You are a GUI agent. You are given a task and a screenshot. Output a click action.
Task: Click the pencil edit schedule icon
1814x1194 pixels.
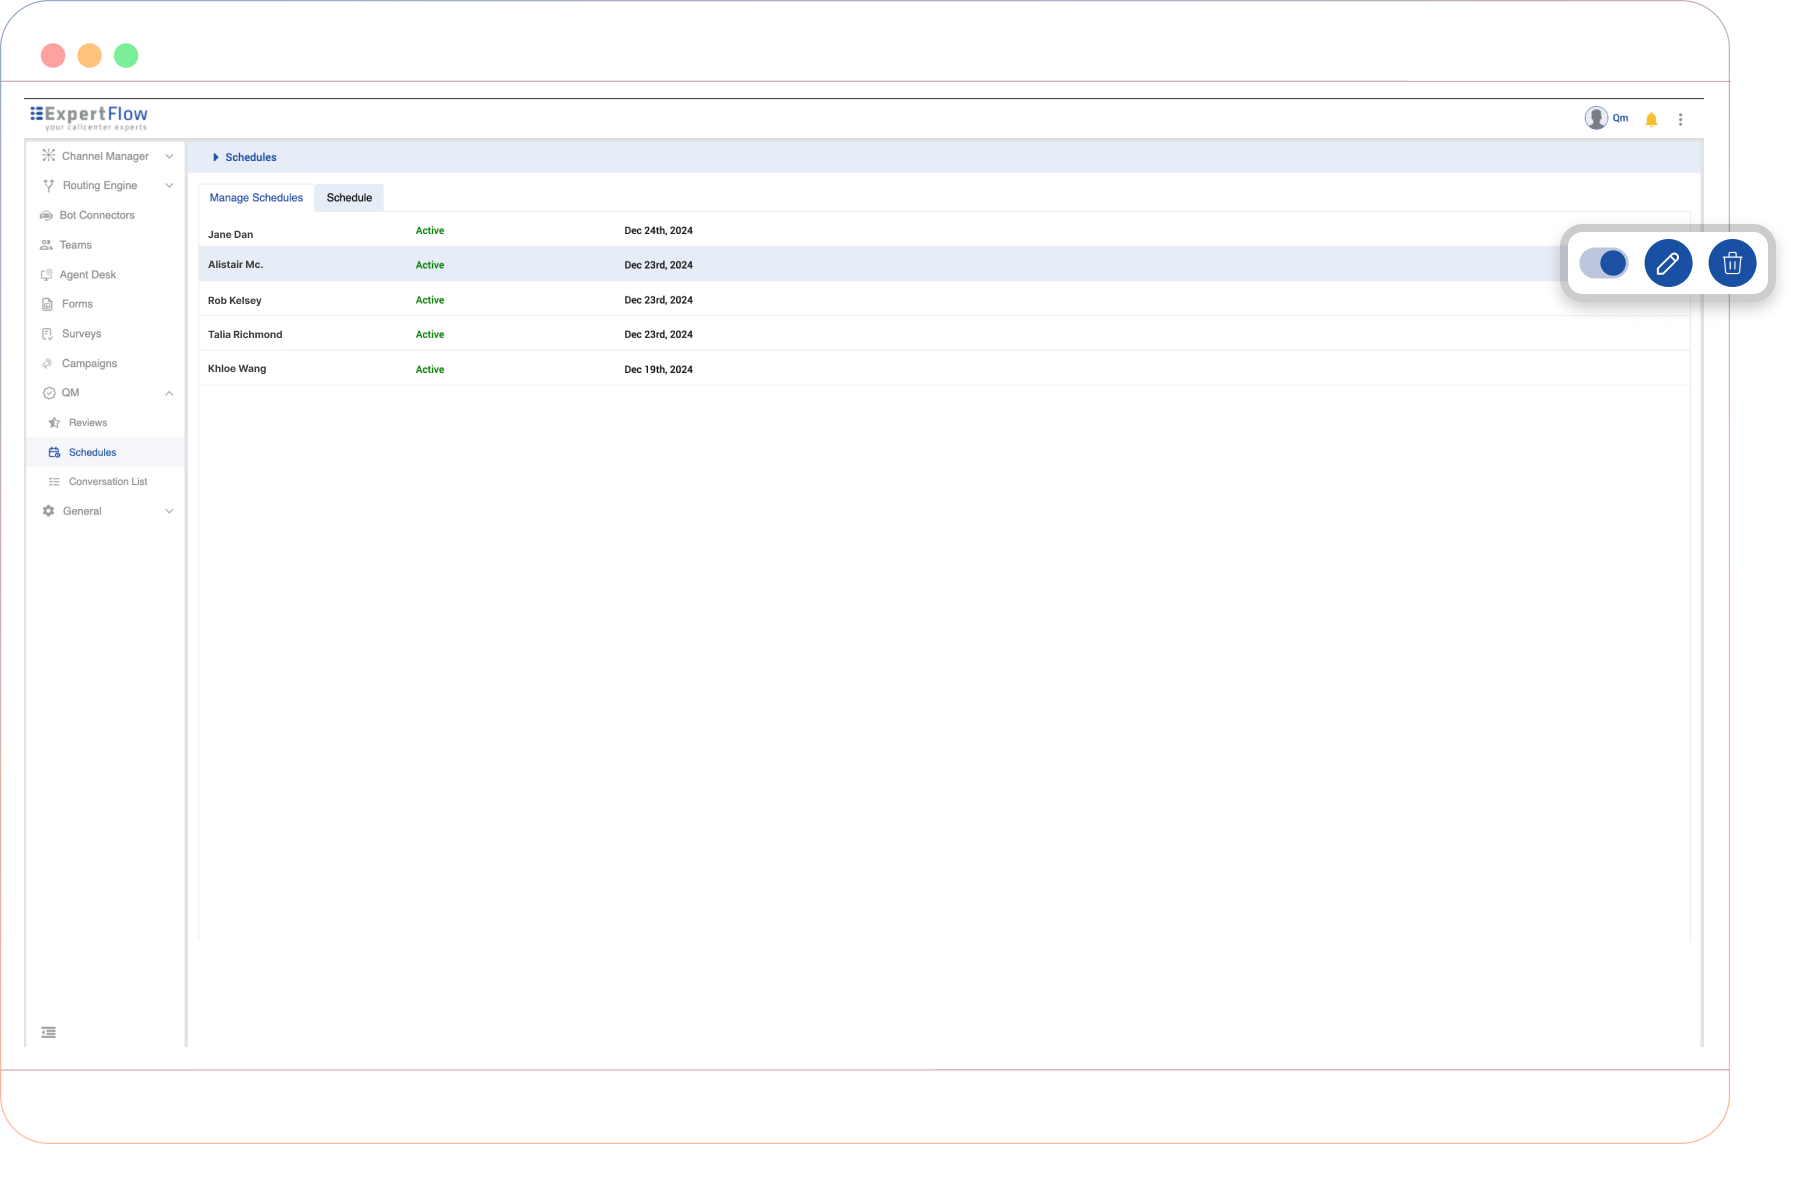tap(1667, 264)
